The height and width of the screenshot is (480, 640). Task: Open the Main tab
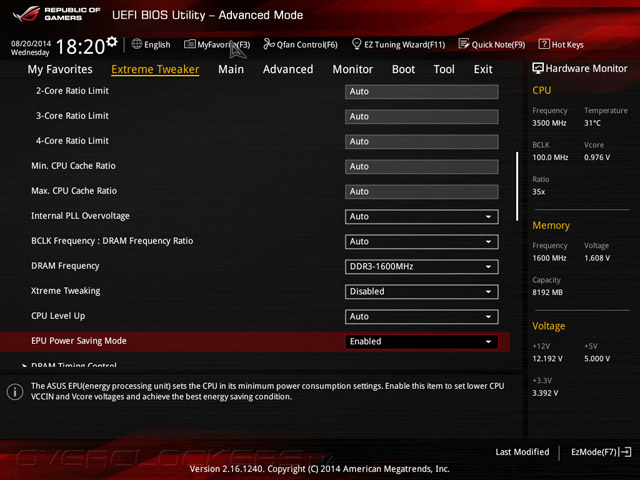coord(231,69)
